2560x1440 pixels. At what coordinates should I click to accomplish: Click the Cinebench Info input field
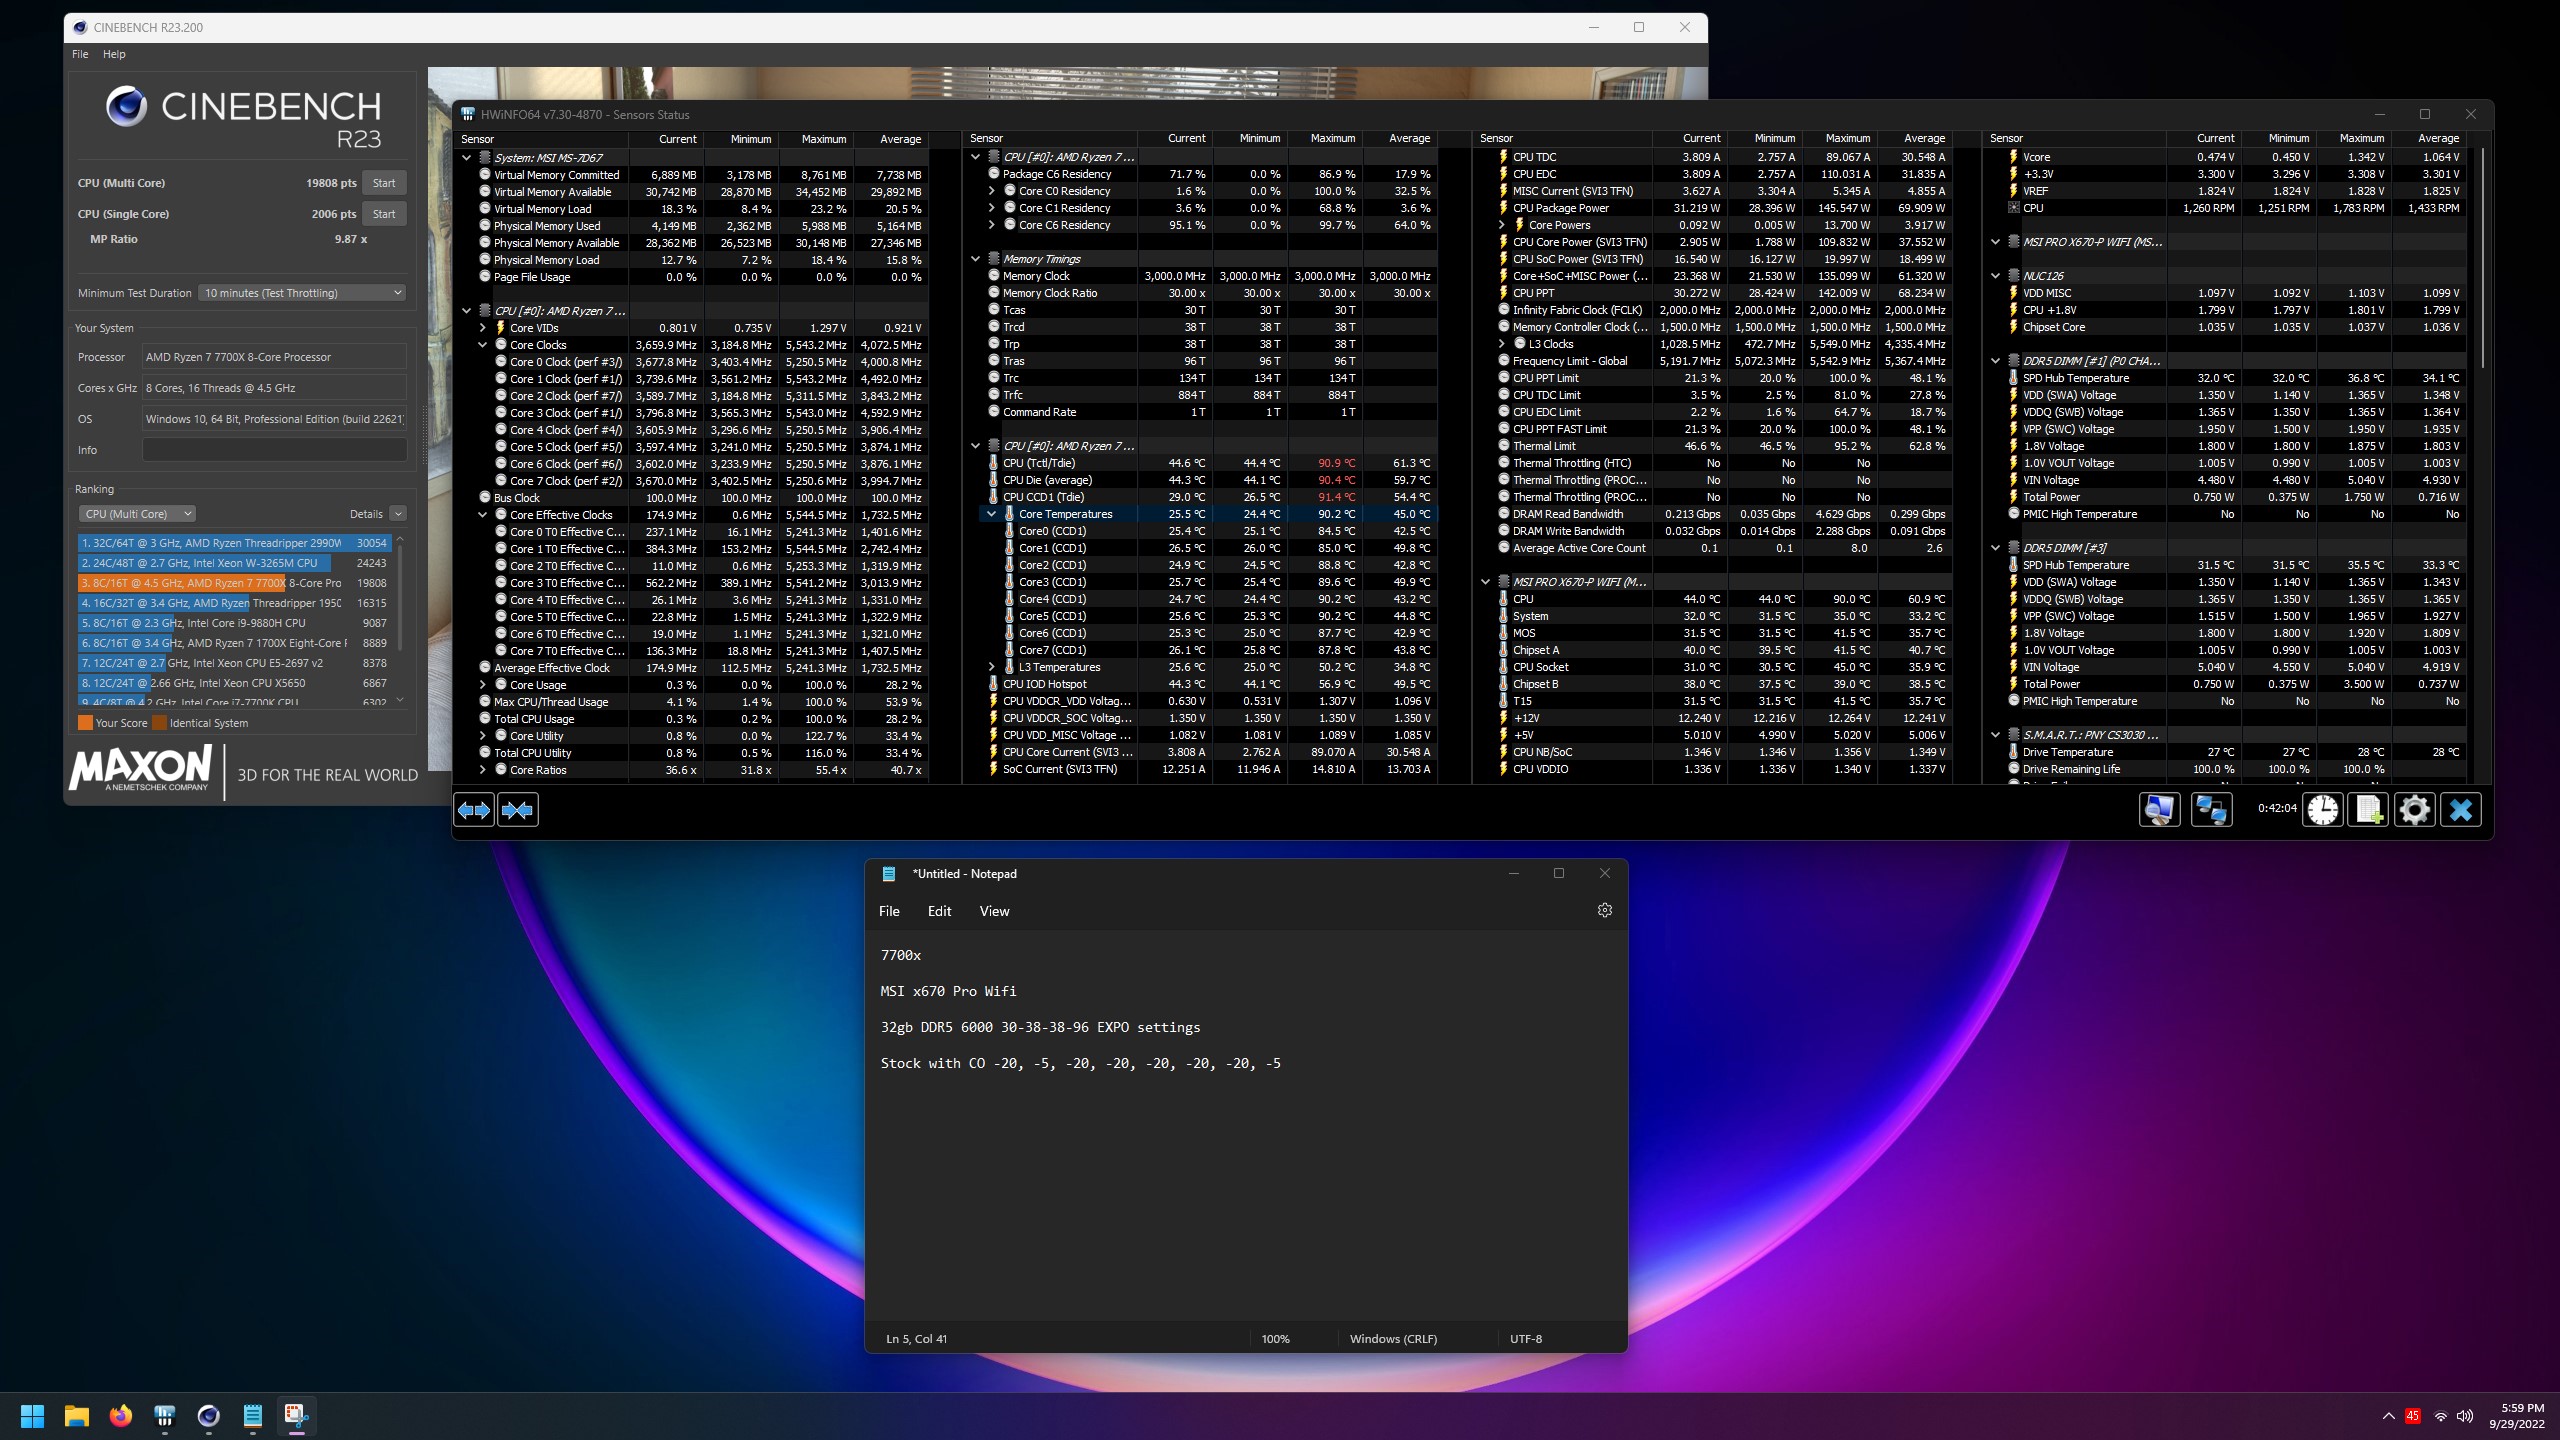[274, 450]
